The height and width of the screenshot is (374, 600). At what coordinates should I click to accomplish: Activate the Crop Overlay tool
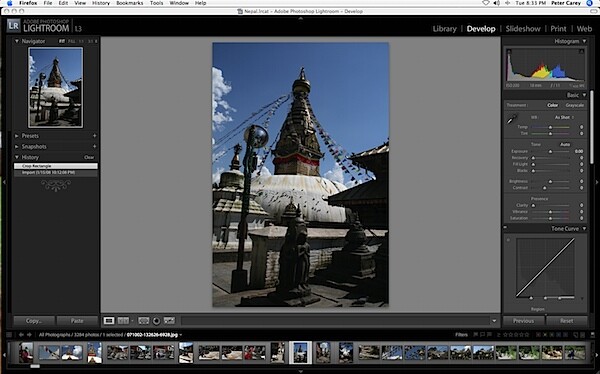pos(143,321)
